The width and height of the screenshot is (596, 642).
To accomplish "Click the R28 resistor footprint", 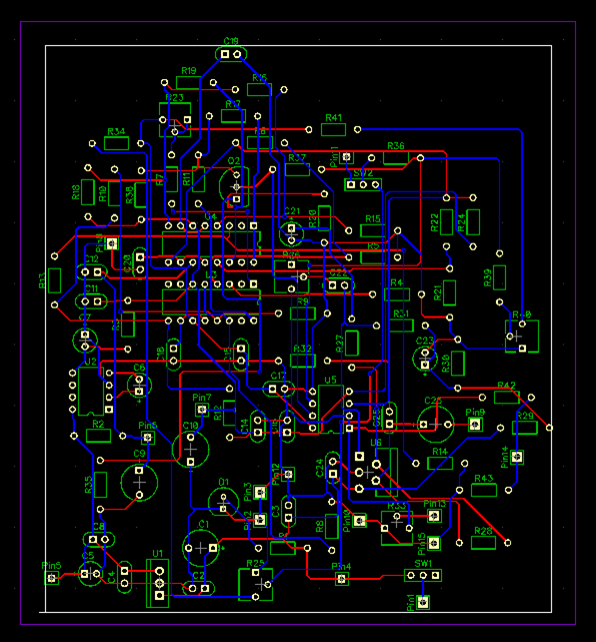I will [483, 543].
